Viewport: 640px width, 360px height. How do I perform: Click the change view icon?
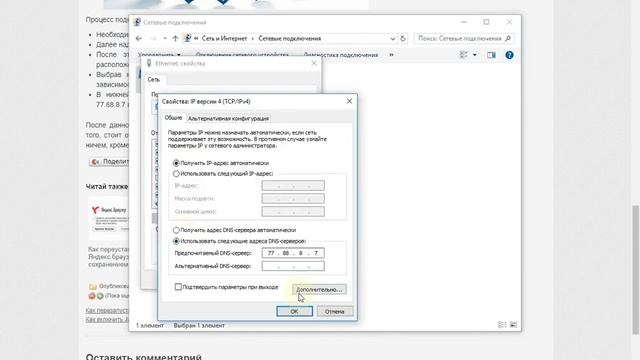[463, 55]
